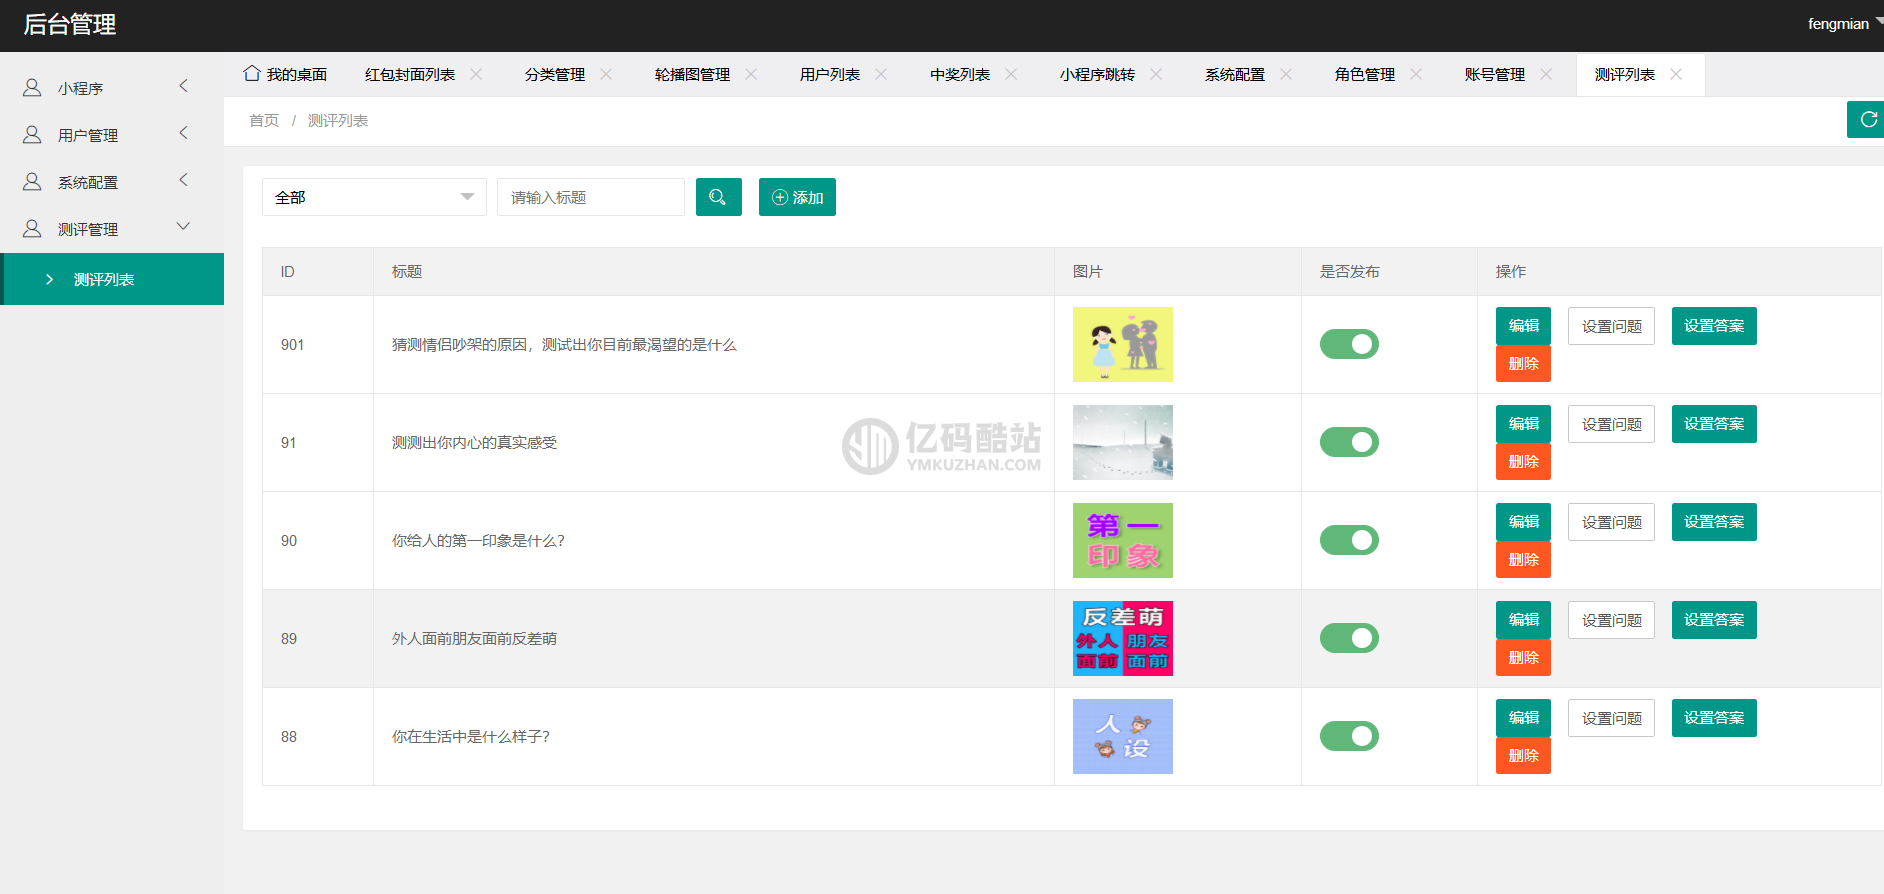Image resolution: width=1884 pixels, height=894 pixels.
Task: Close the 系统配置 tab with X icon
Action: coord(1286,74)
